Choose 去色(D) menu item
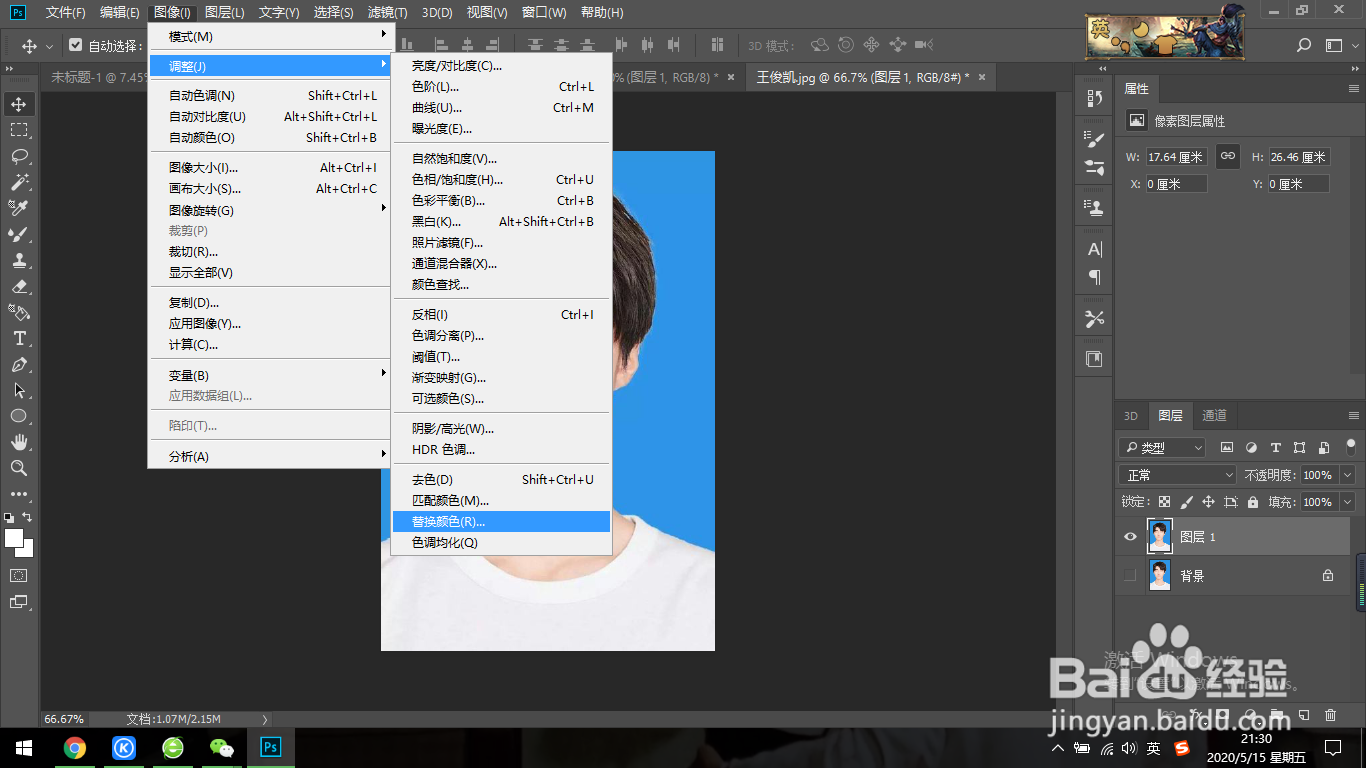1366x768 pixels. point(501,479)
